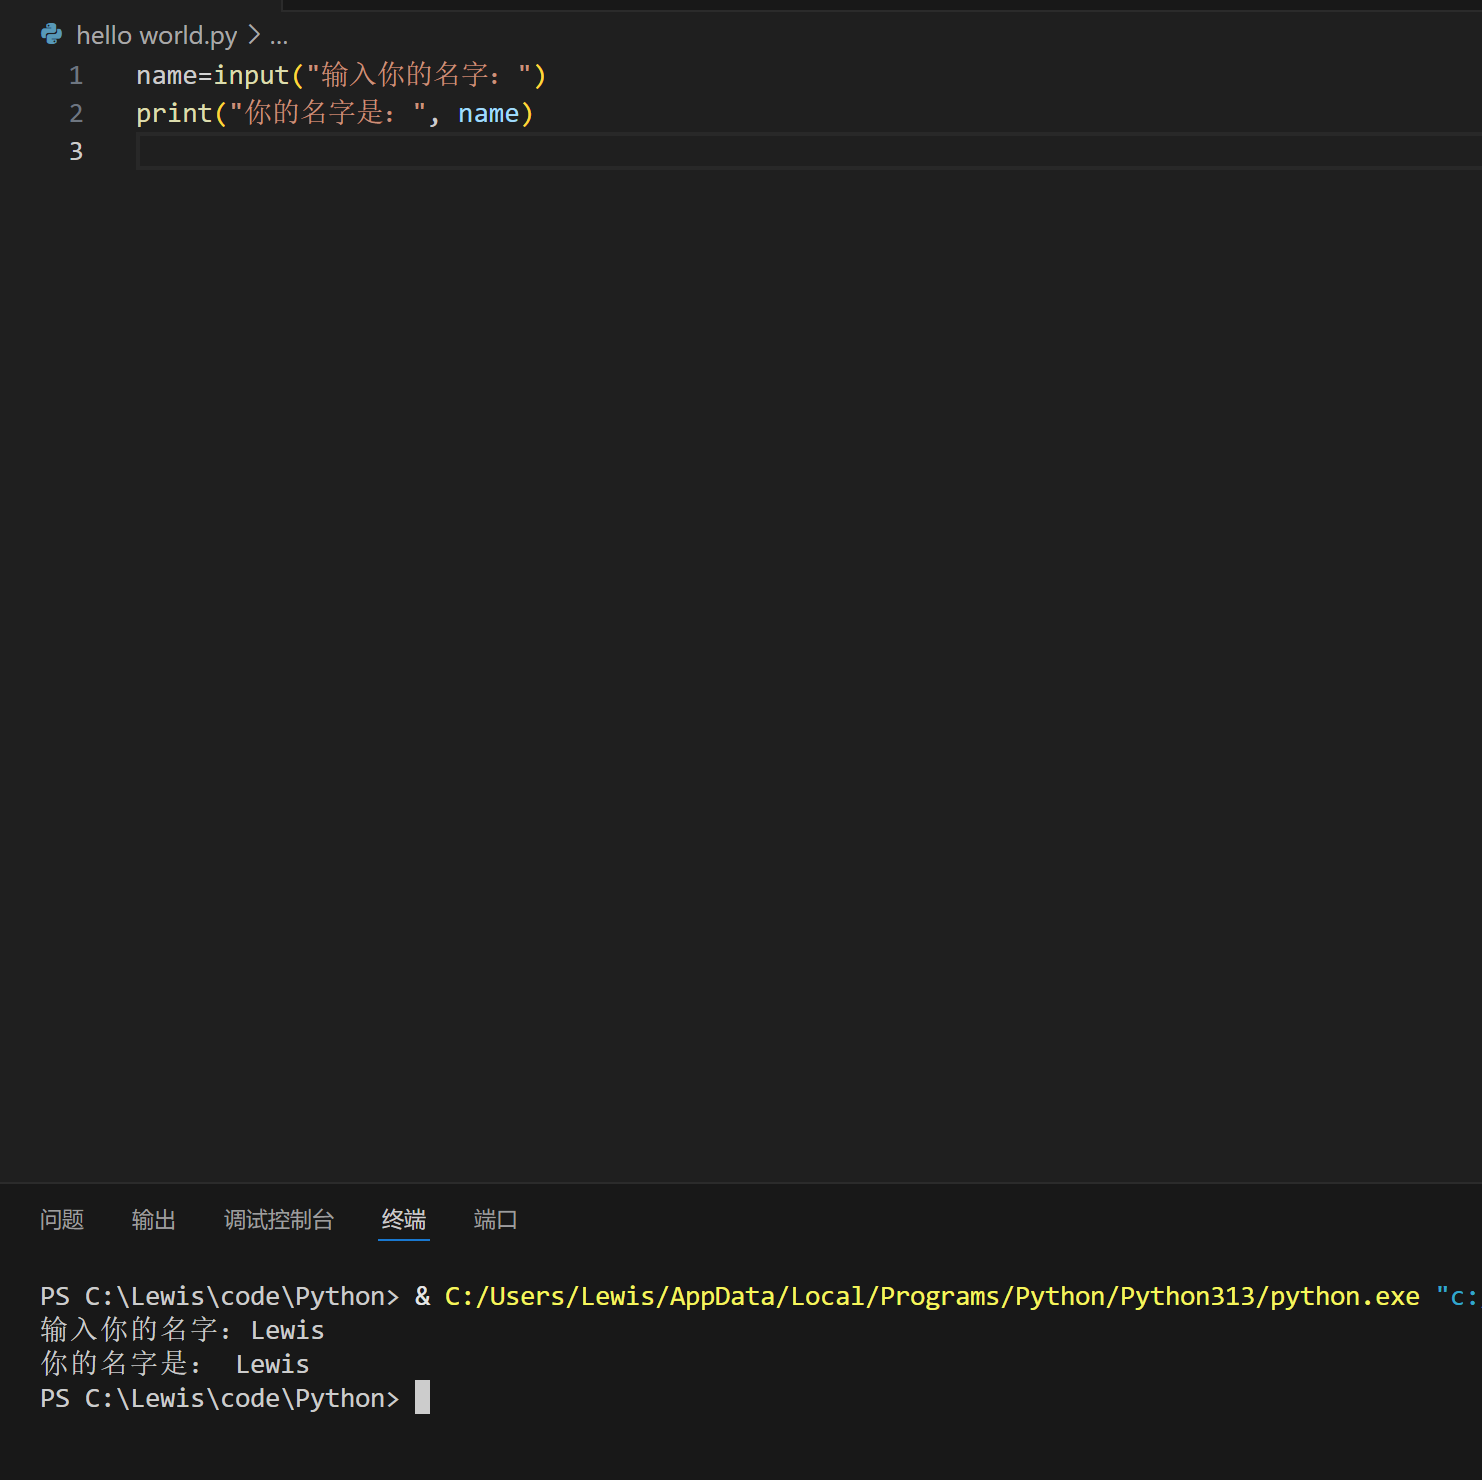
Task: Place cursor in empty editor line 3
Action: click(600, 152)
